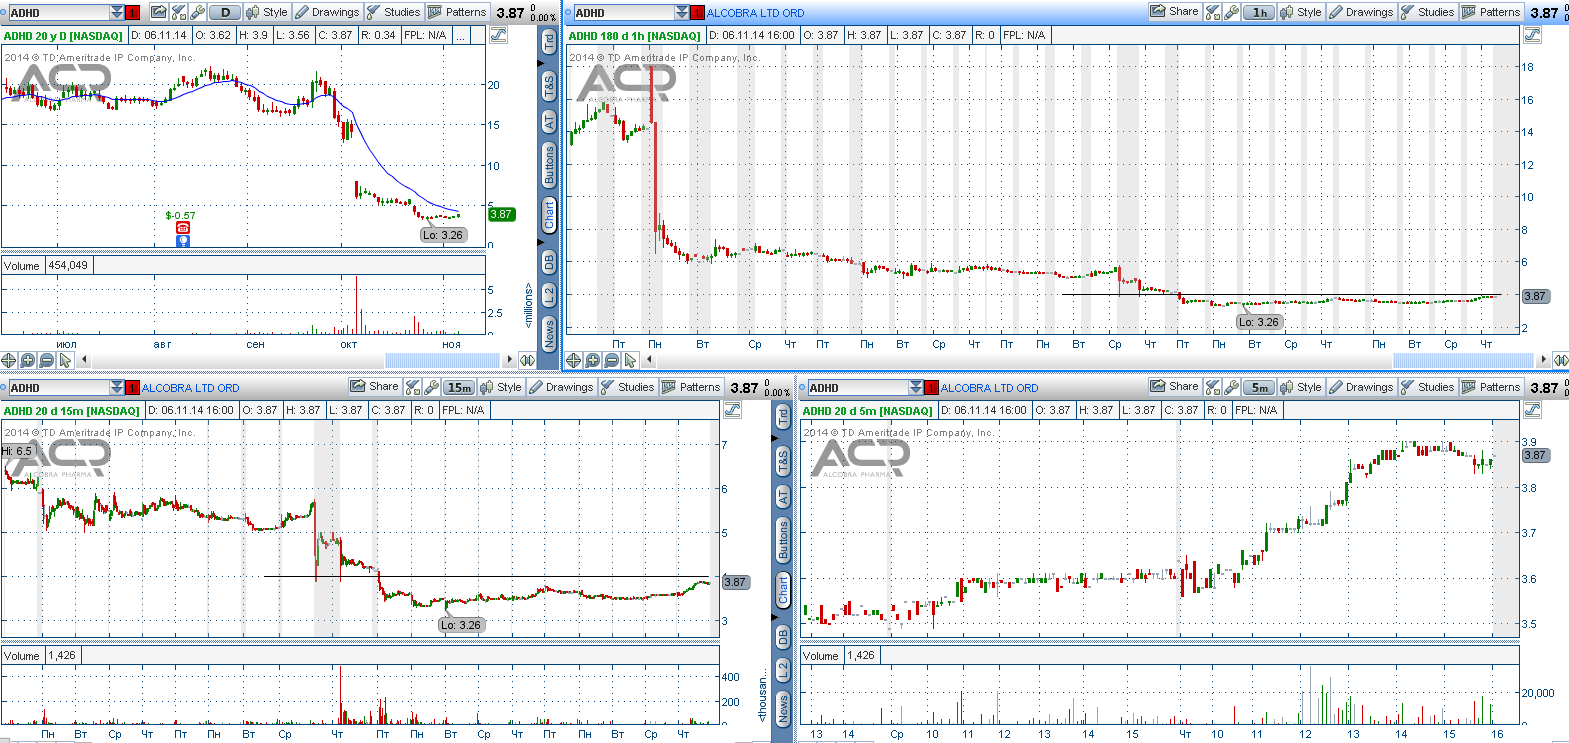
Task: Expand the symbol dropdown on the daily chart
Action: (117, 12)
